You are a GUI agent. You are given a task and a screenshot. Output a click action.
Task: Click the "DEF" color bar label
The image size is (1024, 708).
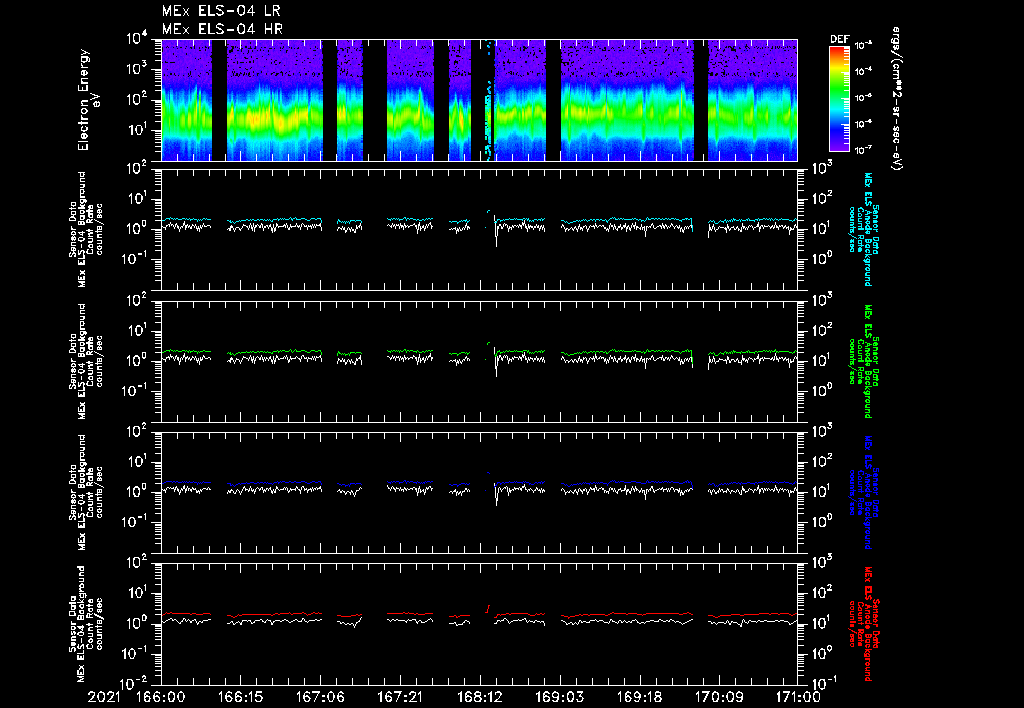click(839, 39)
